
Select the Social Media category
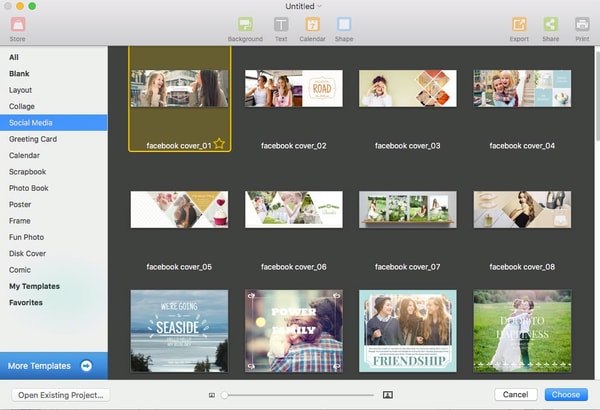pyautogui.click(x=54, y=123)
